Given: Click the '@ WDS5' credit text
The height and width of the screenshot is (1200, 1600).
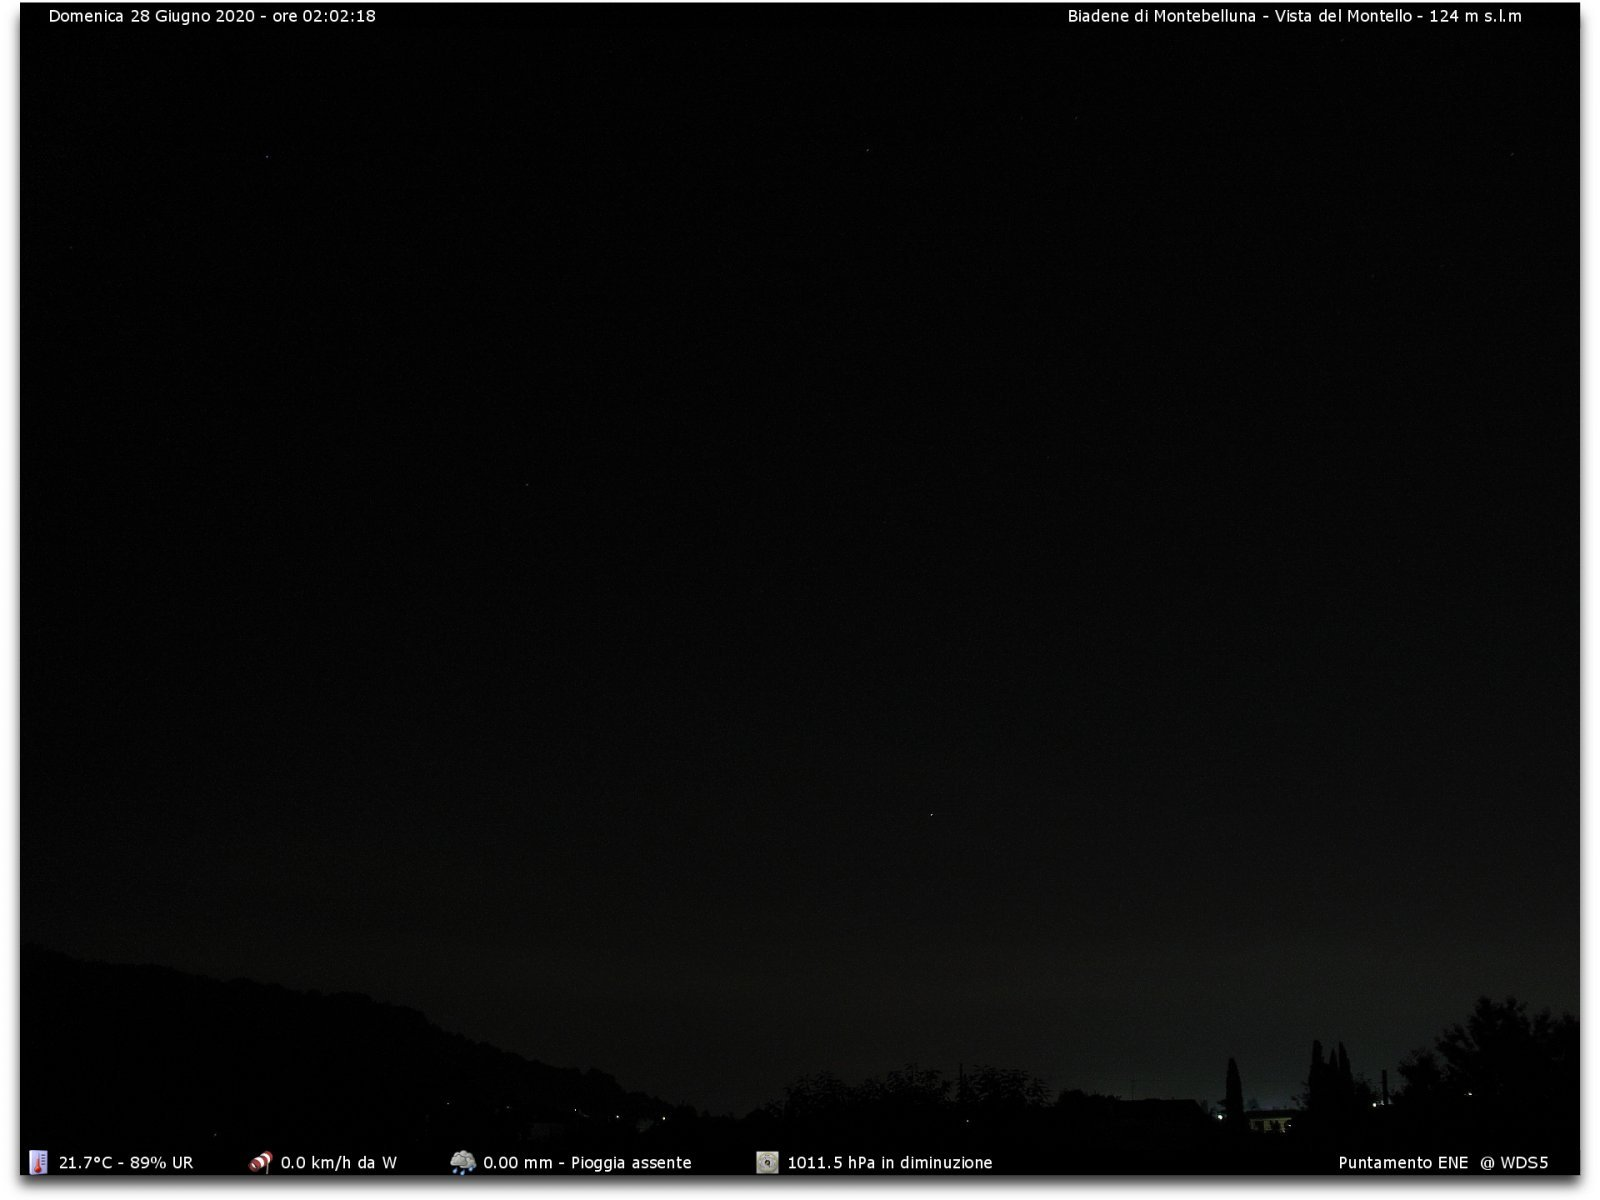Looking at the screenshot, I should click(x=1514, y=1163).
